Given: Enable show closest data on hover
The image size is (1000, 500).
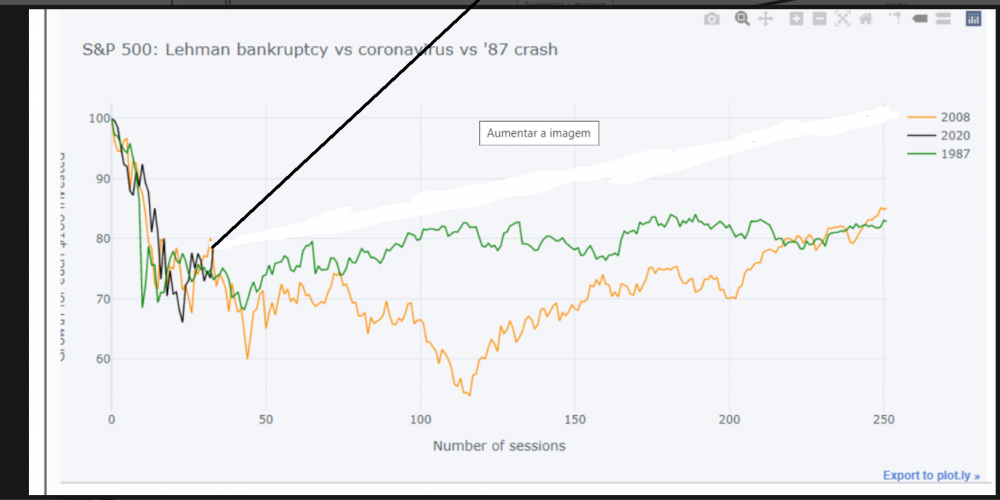Looking at the screenshot, I should (x=919, y=19).
